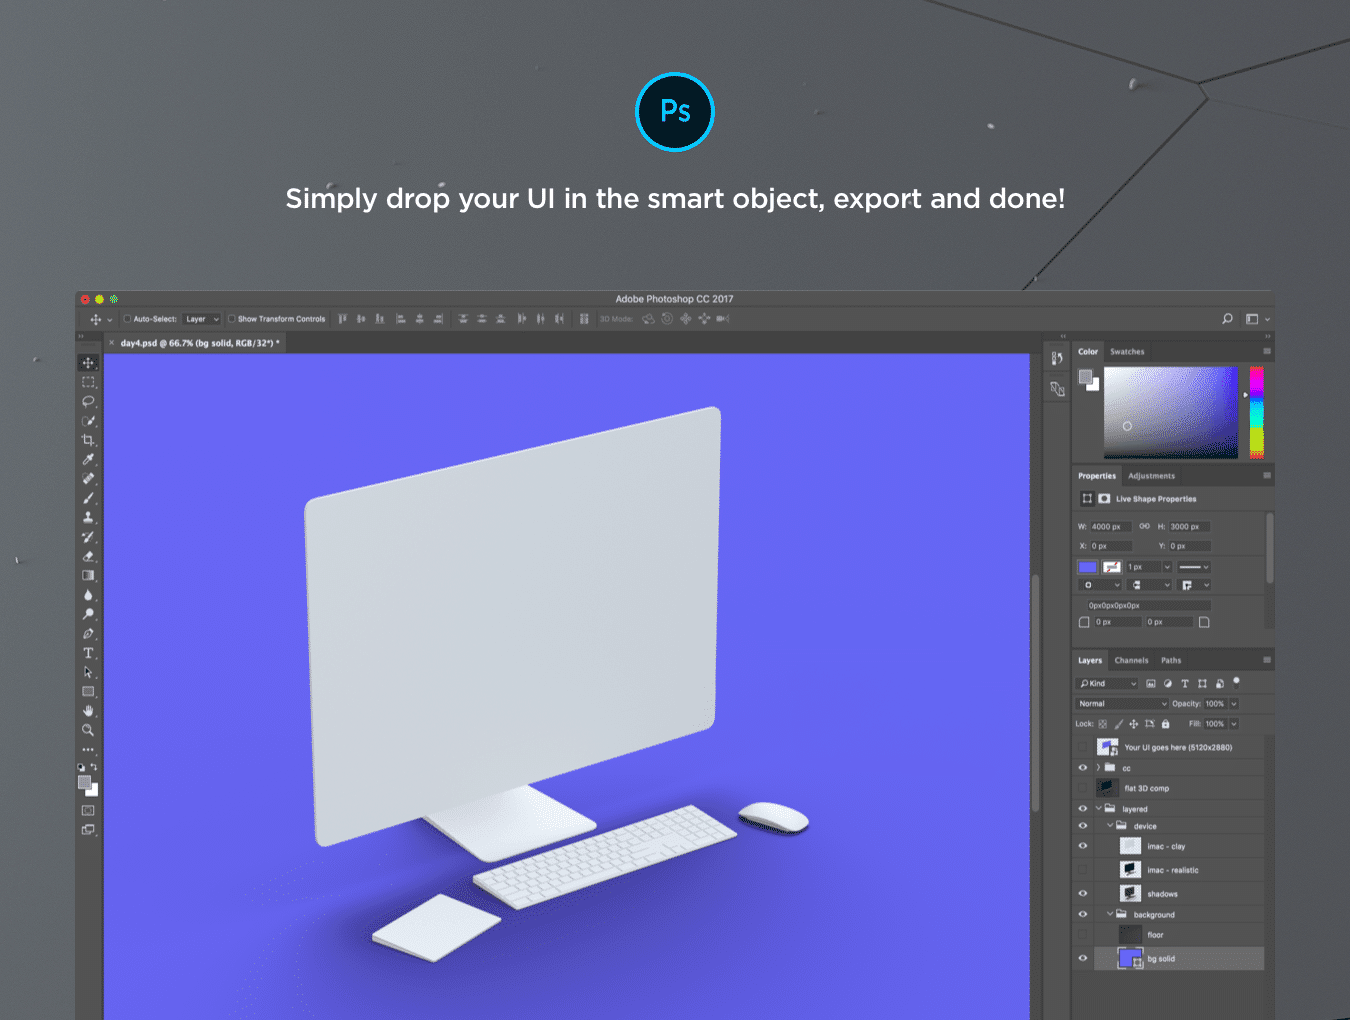Select the Lasso tool
The height and width of the screenshot is (1020, 1350).
click(x=88, y=401)
